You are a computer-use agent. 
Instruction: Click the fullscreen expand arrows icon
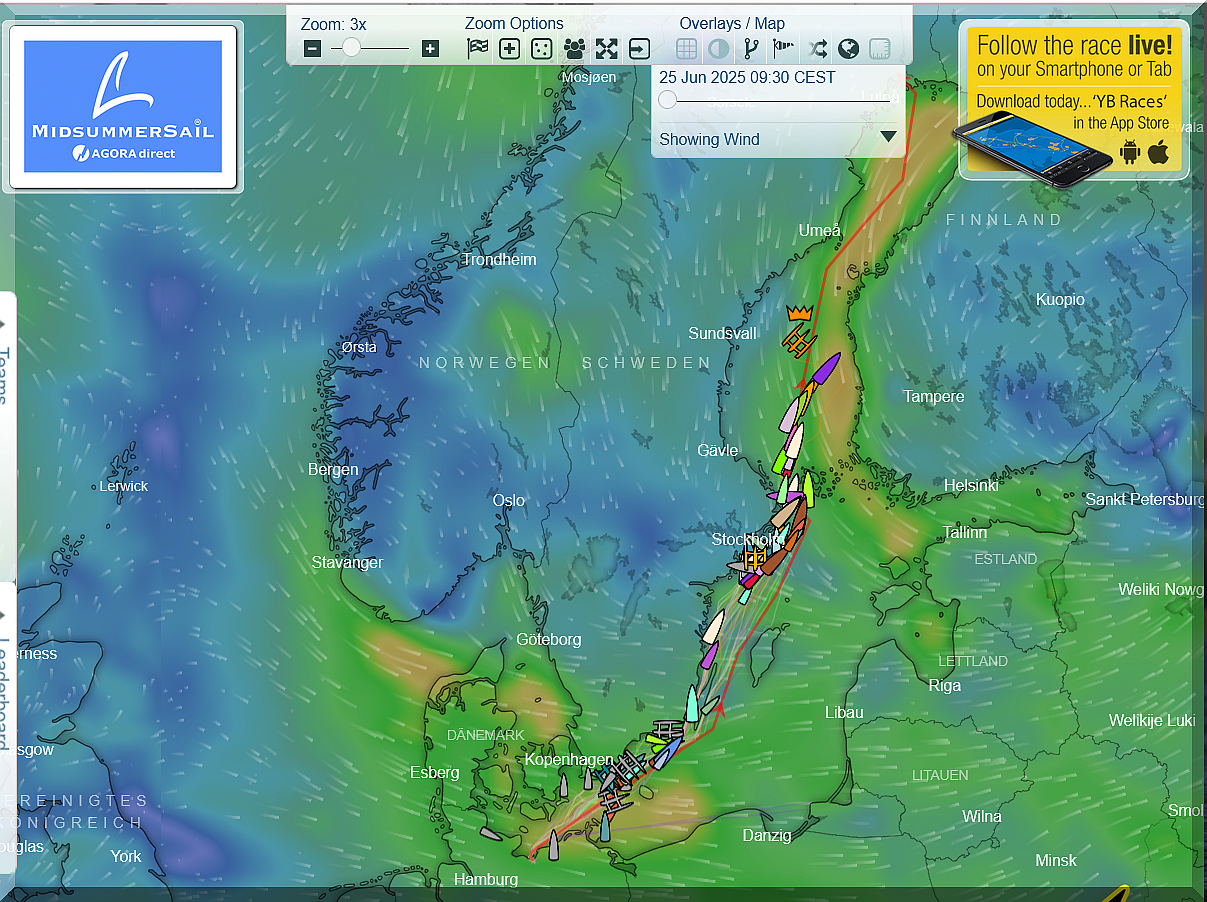coord(607,48)
